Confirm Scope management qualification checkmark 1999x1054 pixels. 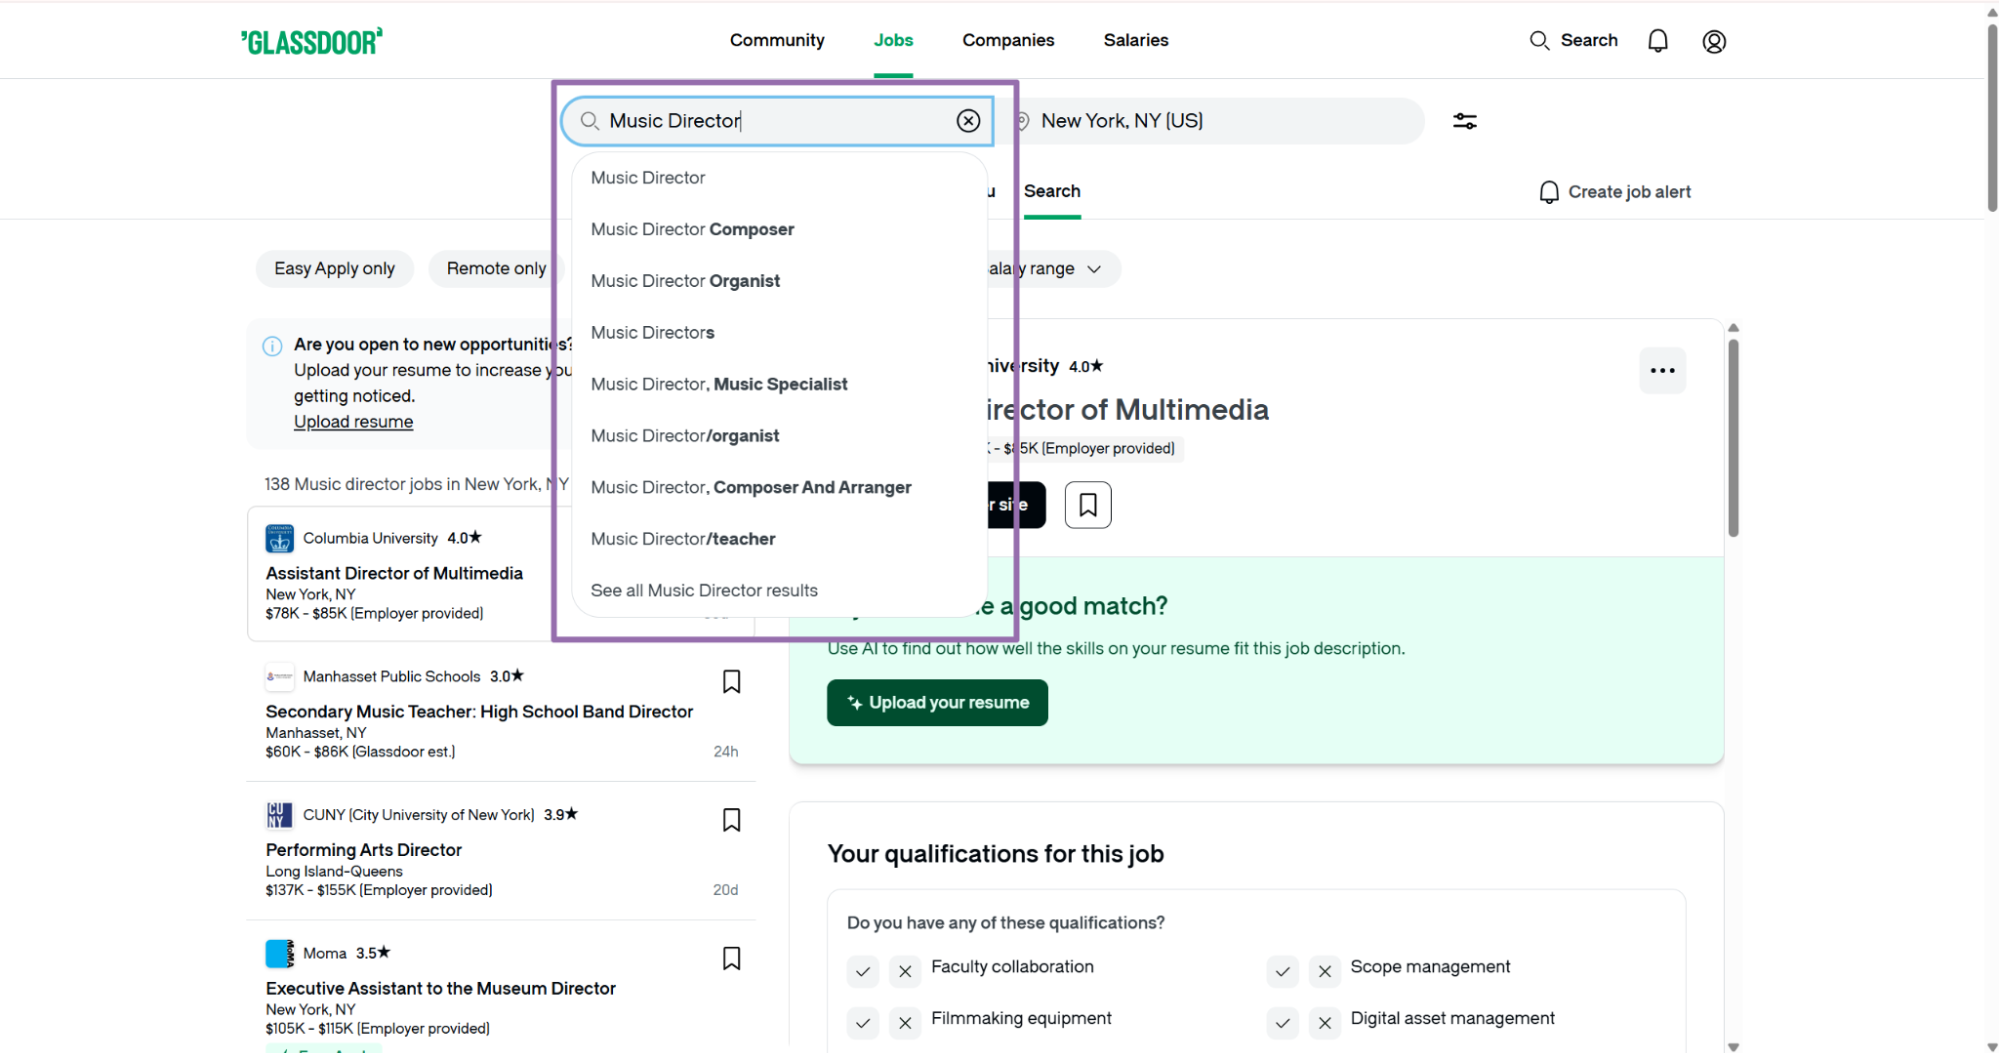coord(1282,970)
